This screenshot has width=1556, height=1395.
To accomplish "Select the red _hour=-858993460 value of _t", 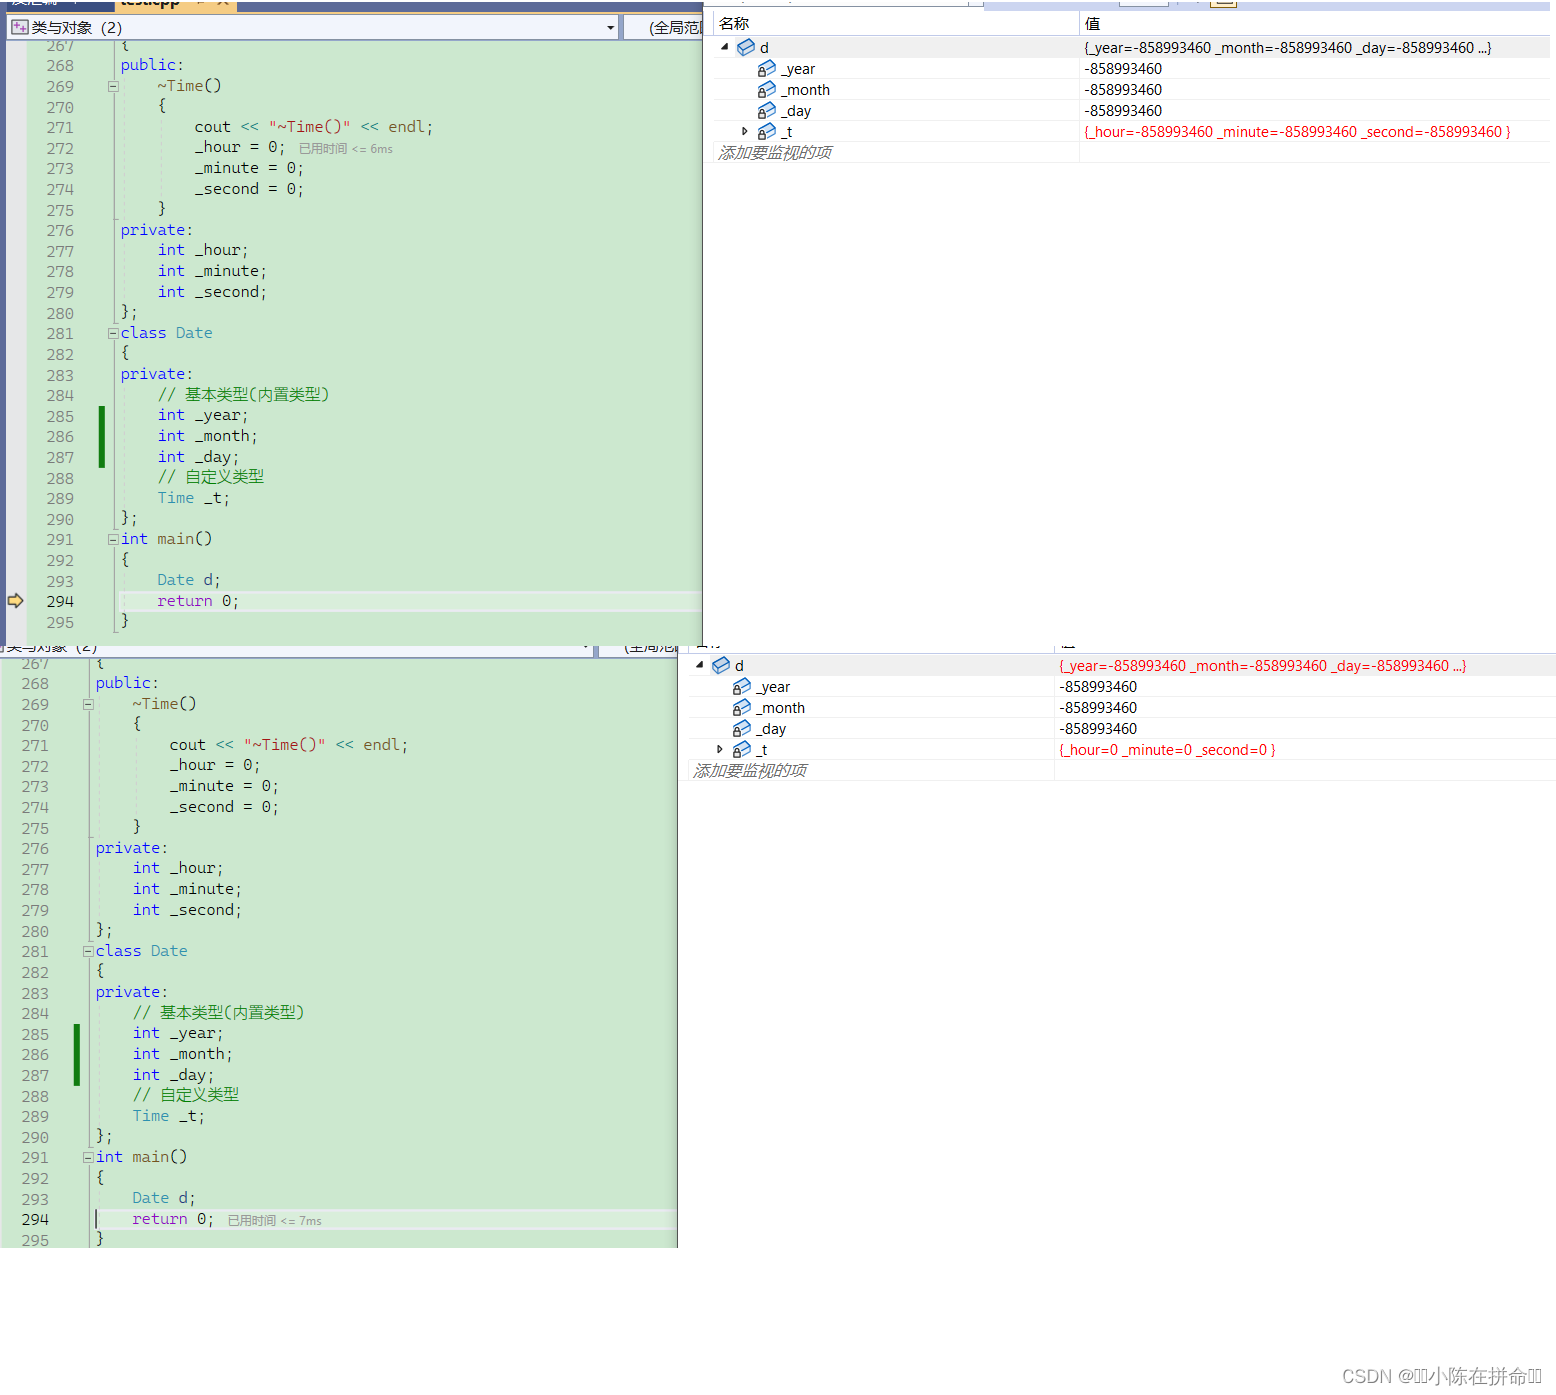I will coord(1297,132).
